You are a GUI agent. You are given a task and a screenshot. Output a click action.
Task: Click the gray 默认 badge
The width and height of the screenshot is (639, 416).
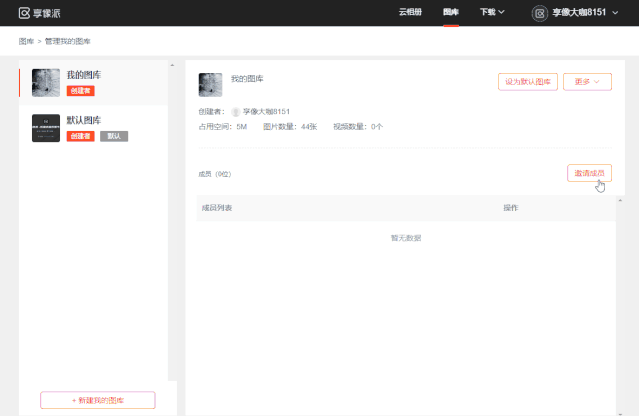(x=114, y=136)
